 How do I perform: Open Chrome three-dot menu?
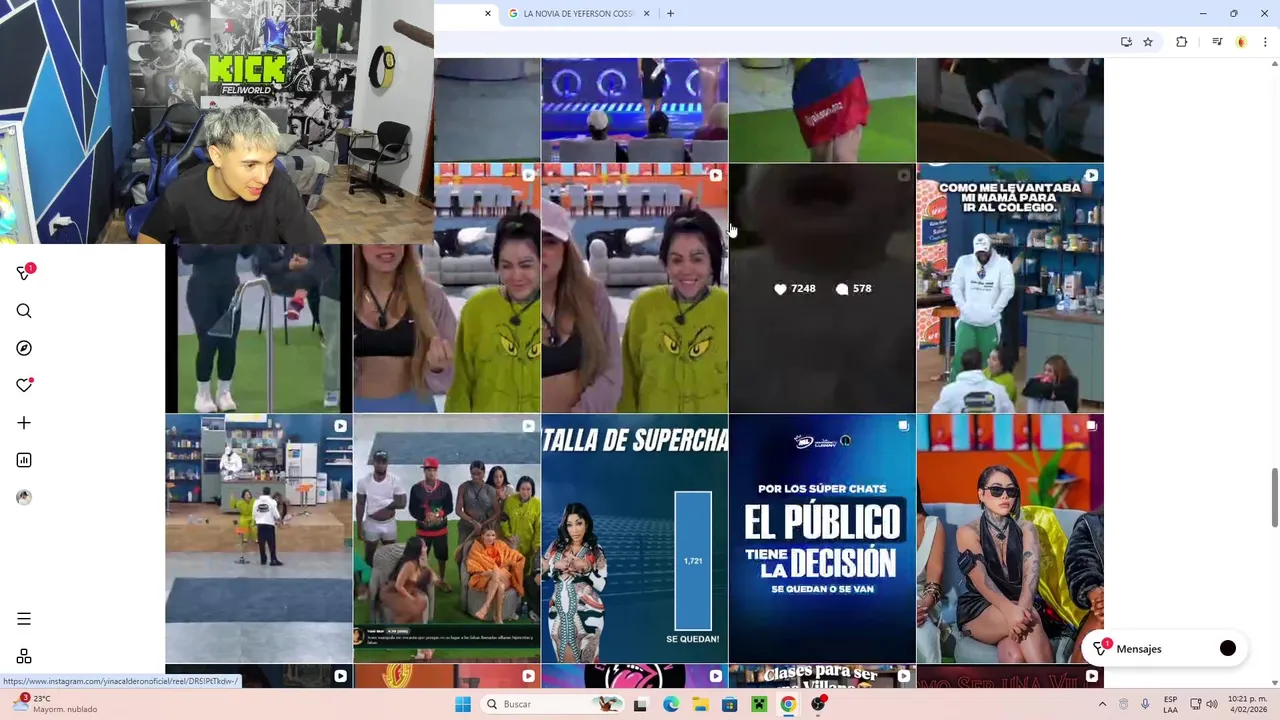click(x=1265, y=42)
